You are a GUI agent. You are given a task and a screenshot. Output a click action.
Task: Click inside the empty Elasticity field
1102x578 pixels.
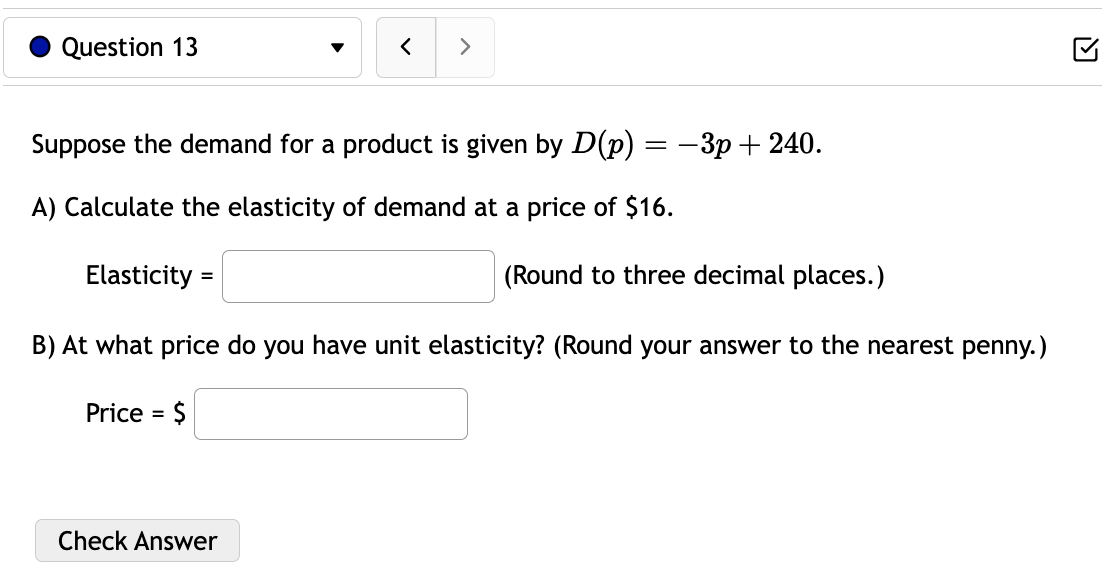357,276
